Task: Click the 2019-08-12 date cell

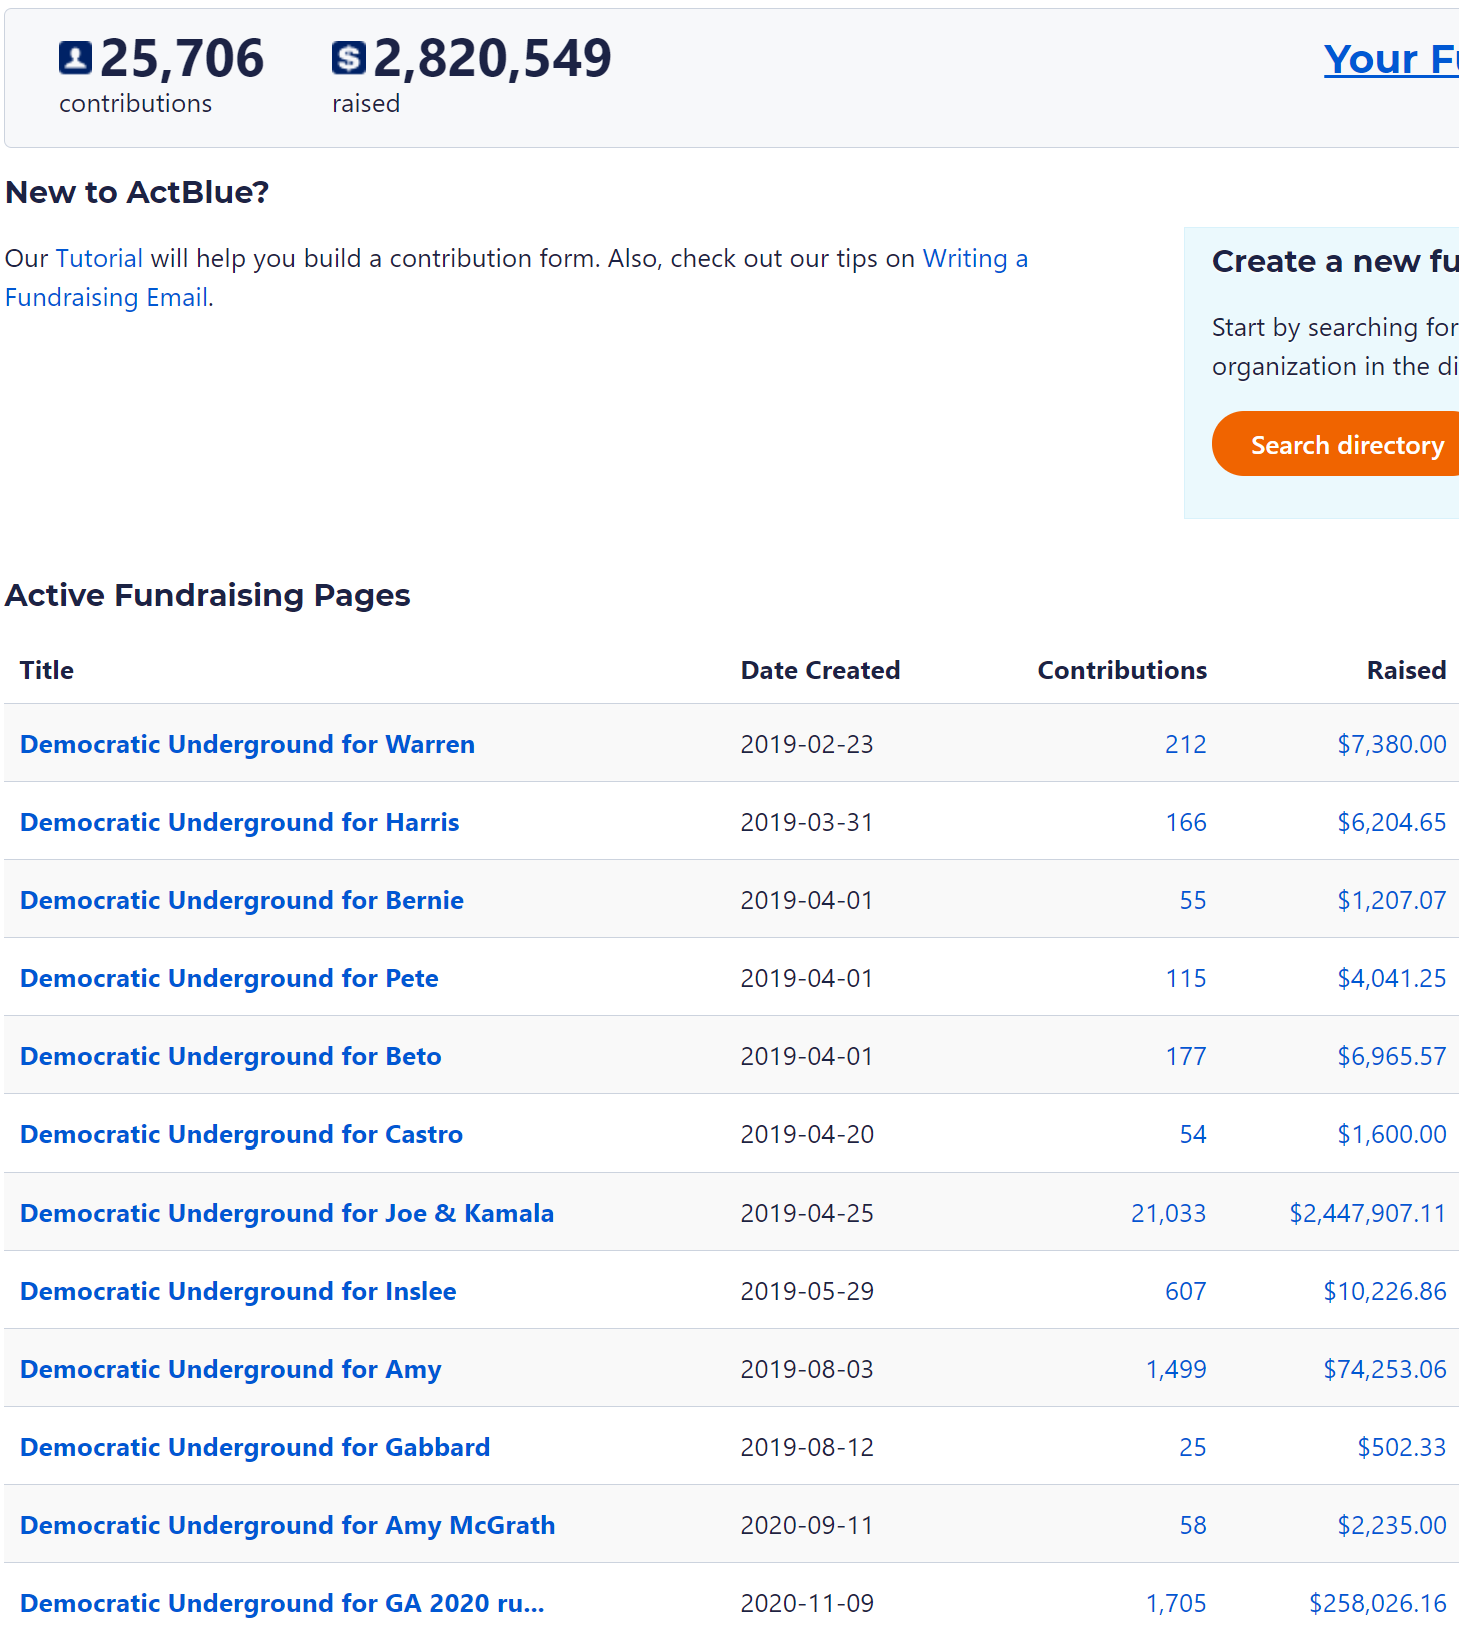Action: coord(807,1447)
